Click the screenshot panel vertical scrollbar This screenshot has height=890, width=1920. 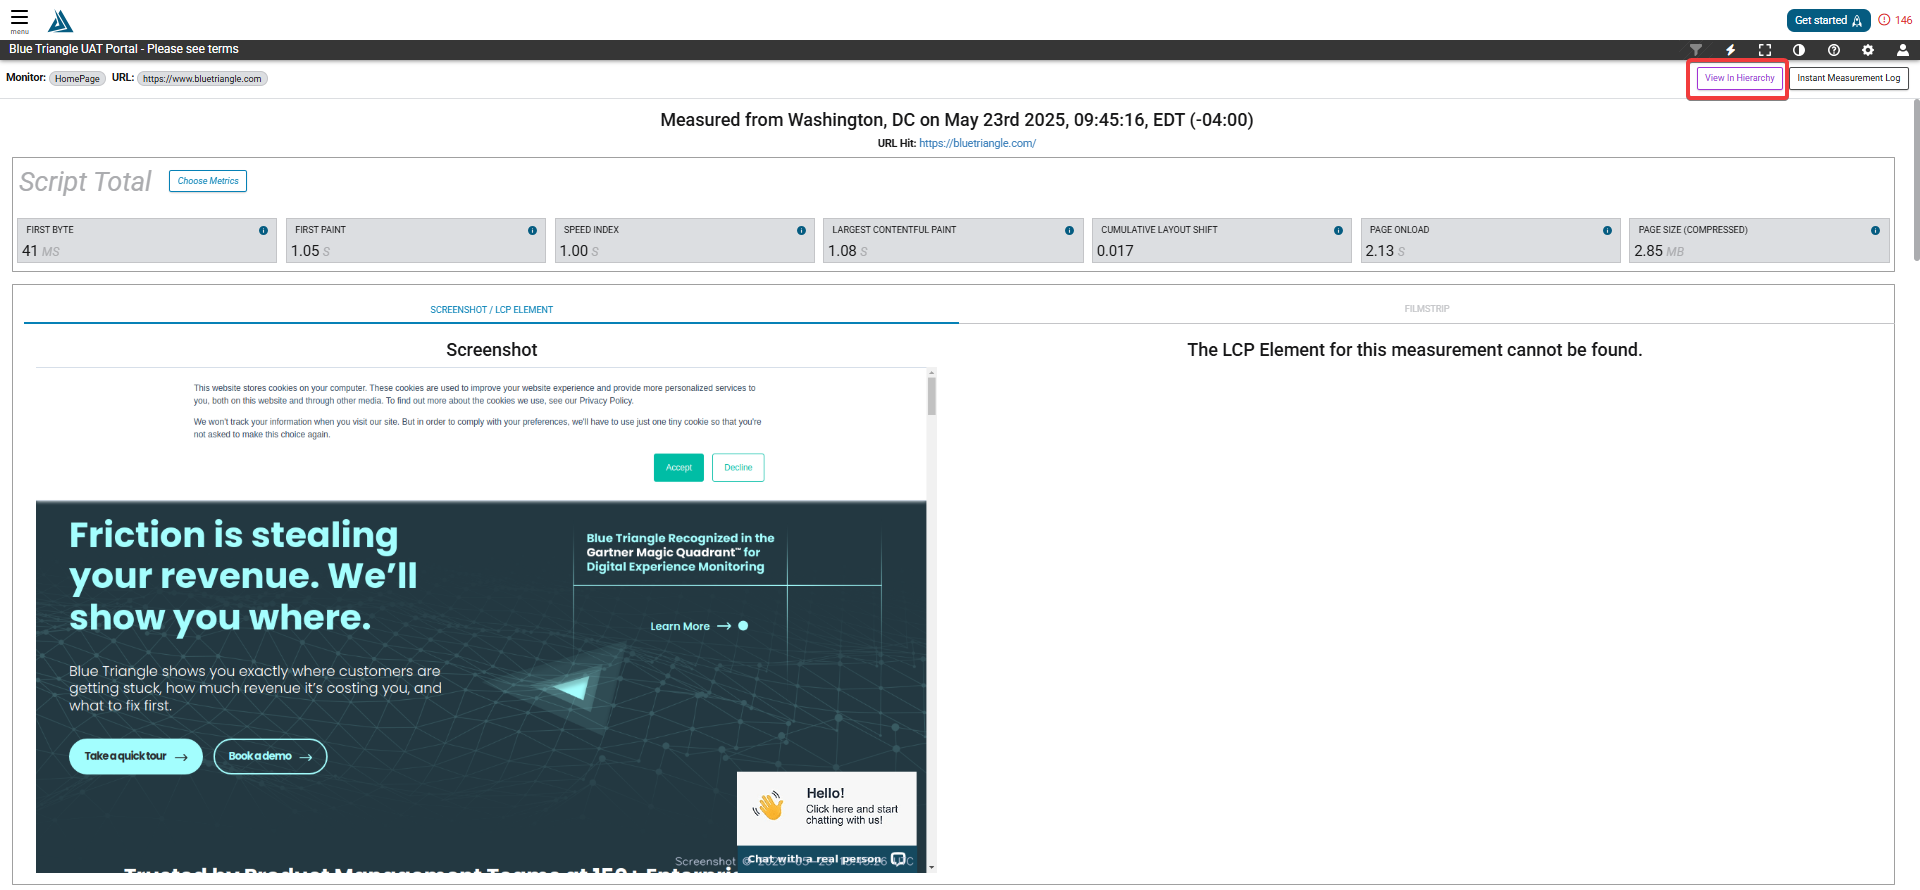click(x=931, y=620)
